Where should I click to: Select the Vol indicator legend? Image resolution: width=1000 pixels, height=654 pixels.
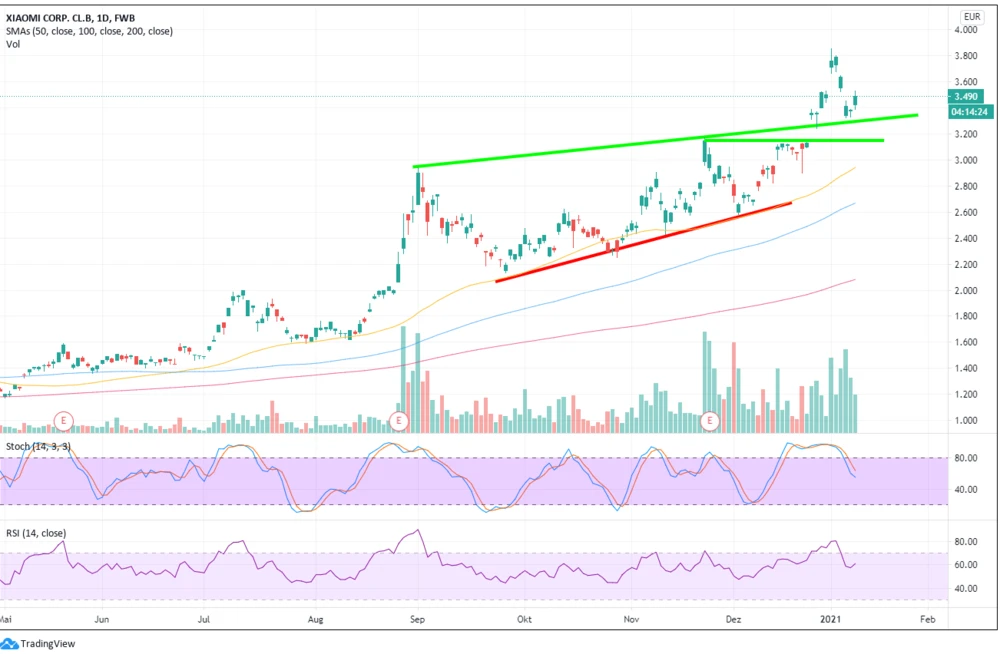[12, 45]
